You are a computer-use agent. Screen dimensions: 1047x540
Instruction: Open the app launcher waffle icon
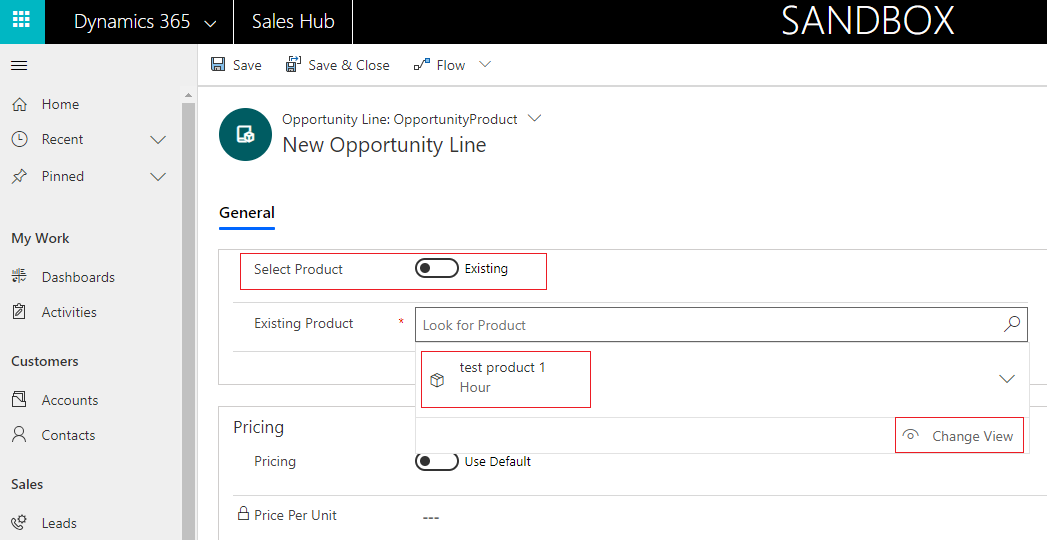(x=21, y=21)
